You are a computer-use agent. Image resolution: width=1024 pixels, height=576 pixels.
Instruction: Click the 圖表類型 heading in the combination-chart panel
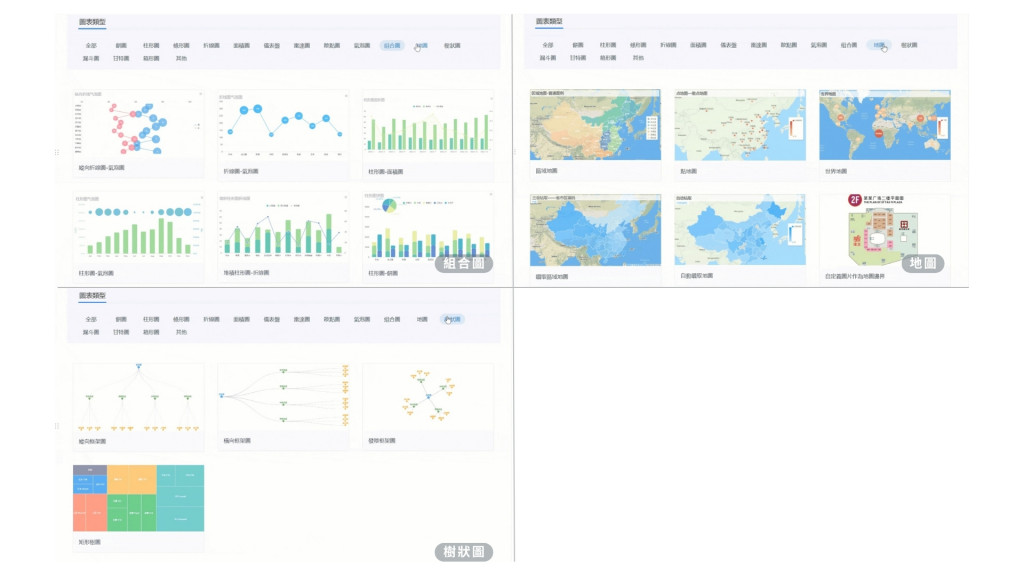coord(92,22)
